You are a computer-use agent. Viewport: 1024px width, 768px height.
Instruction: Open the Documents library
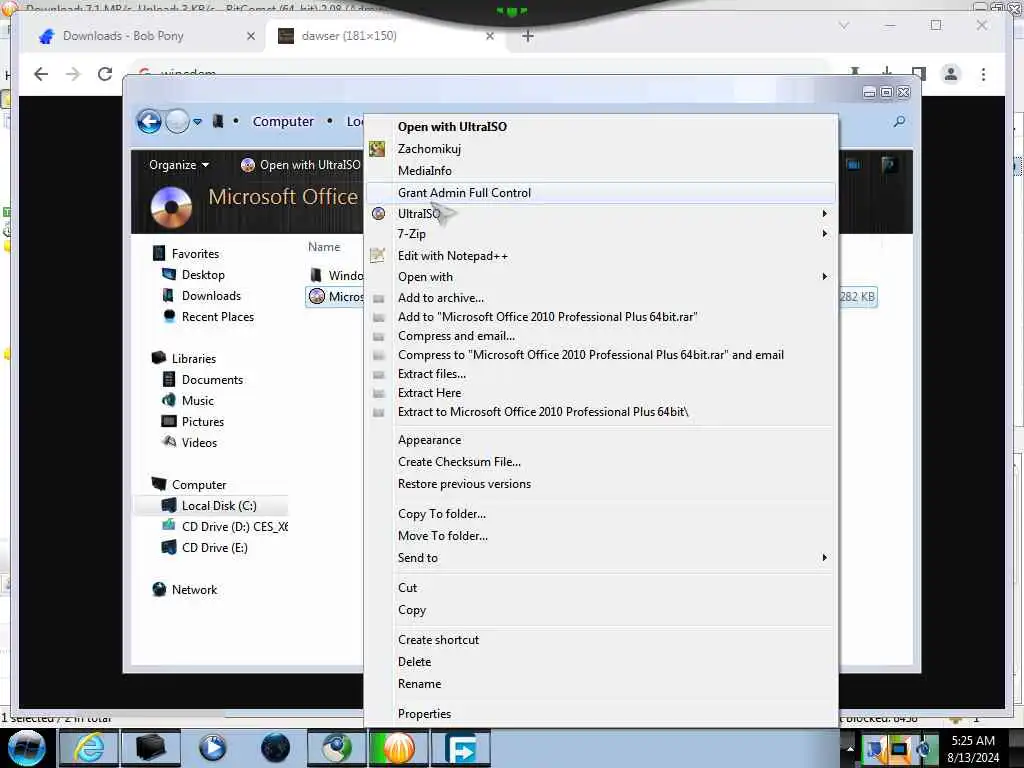(x=212, y=379)
